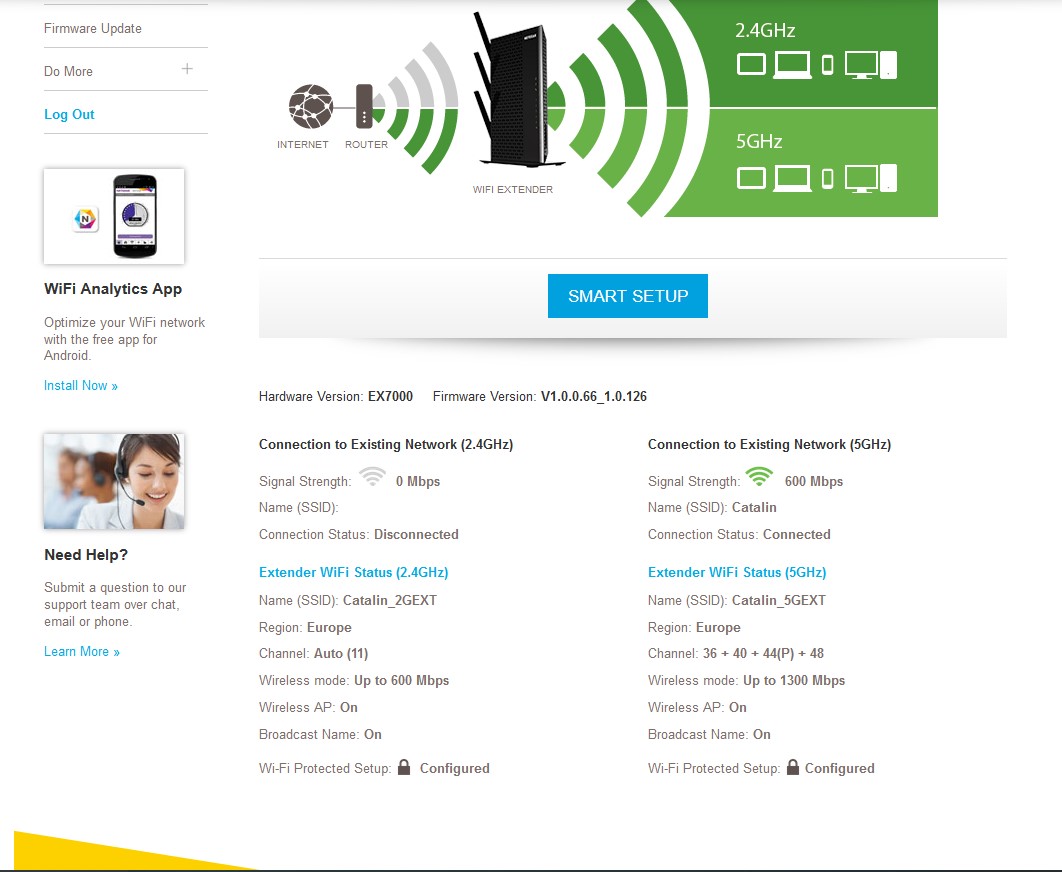Click the 5GHz tablet device icon

coord(751,179)
